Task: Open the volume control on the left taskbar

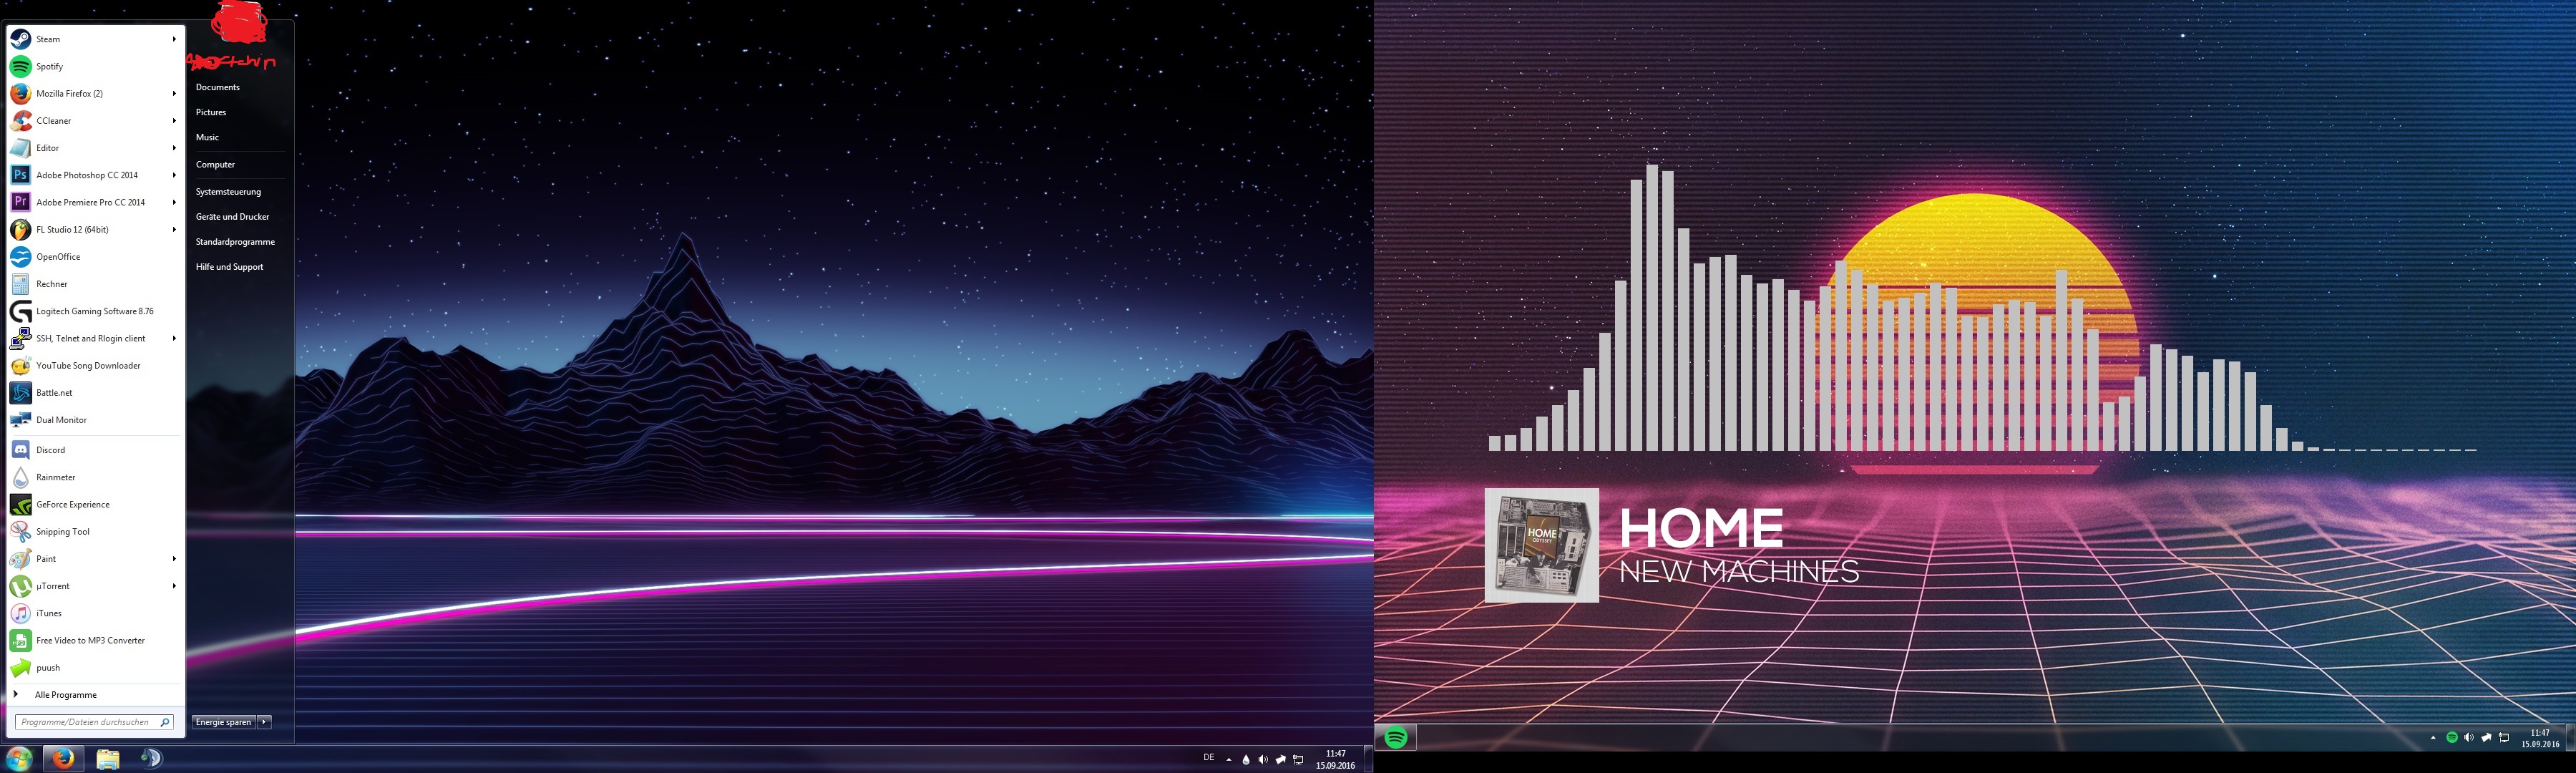Action: click(x=1263, y=760)
